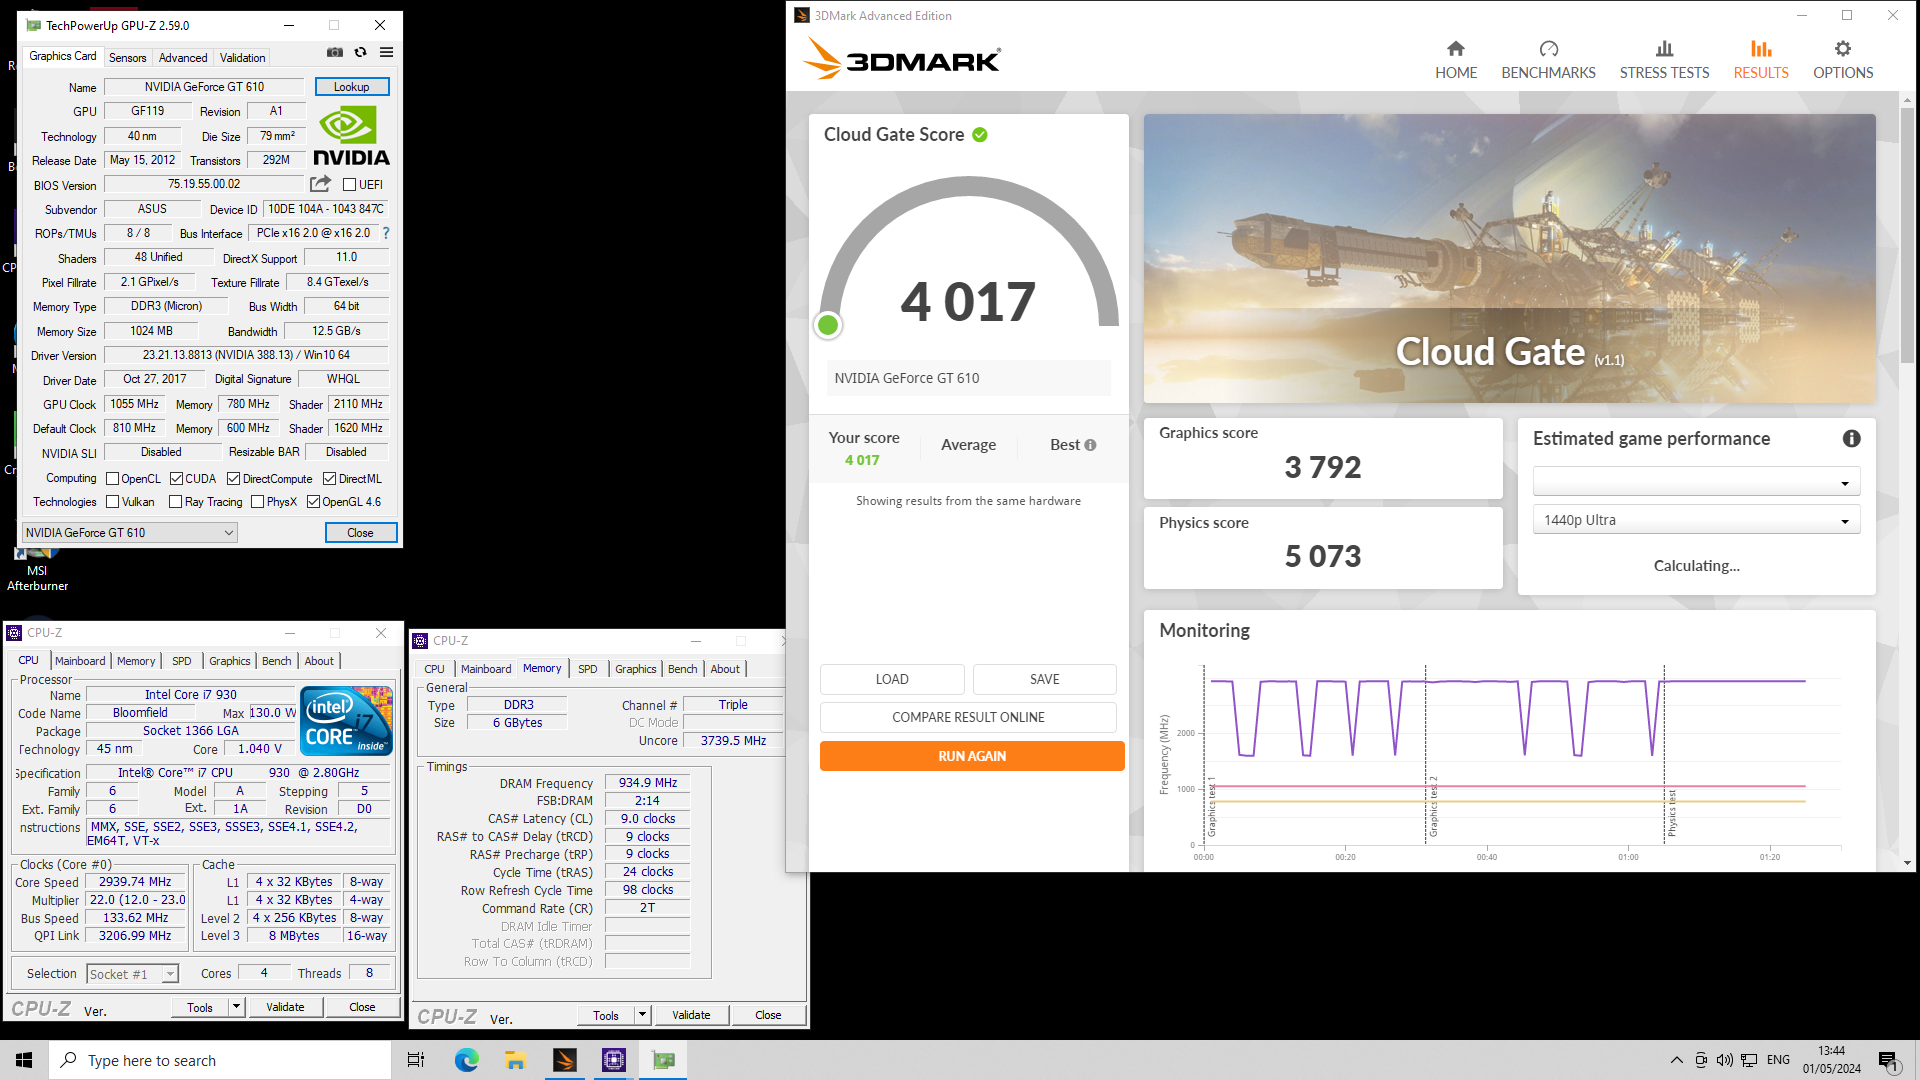Show hidden system tray icons chevron
This screenshot has height=1080, width=1920.
click(1676, 1060)
